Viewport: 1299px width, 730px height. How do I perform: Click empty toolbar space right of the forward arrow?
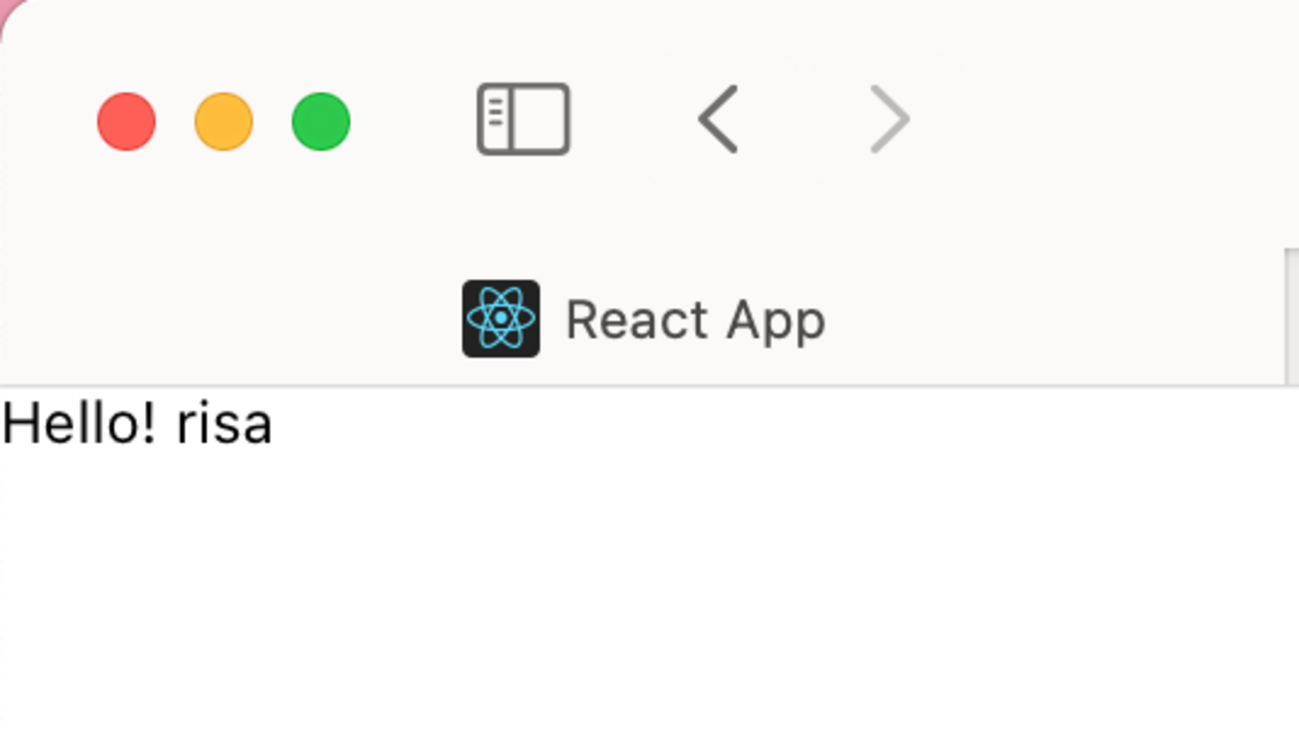coord(1100,120)
